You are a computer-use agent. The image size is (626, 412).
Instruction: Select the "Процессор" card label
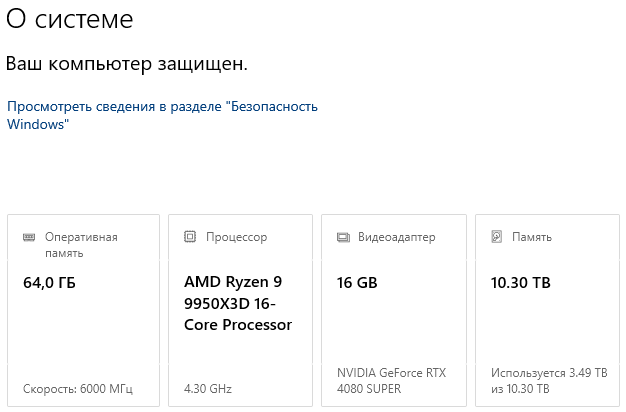coord(236,238)
